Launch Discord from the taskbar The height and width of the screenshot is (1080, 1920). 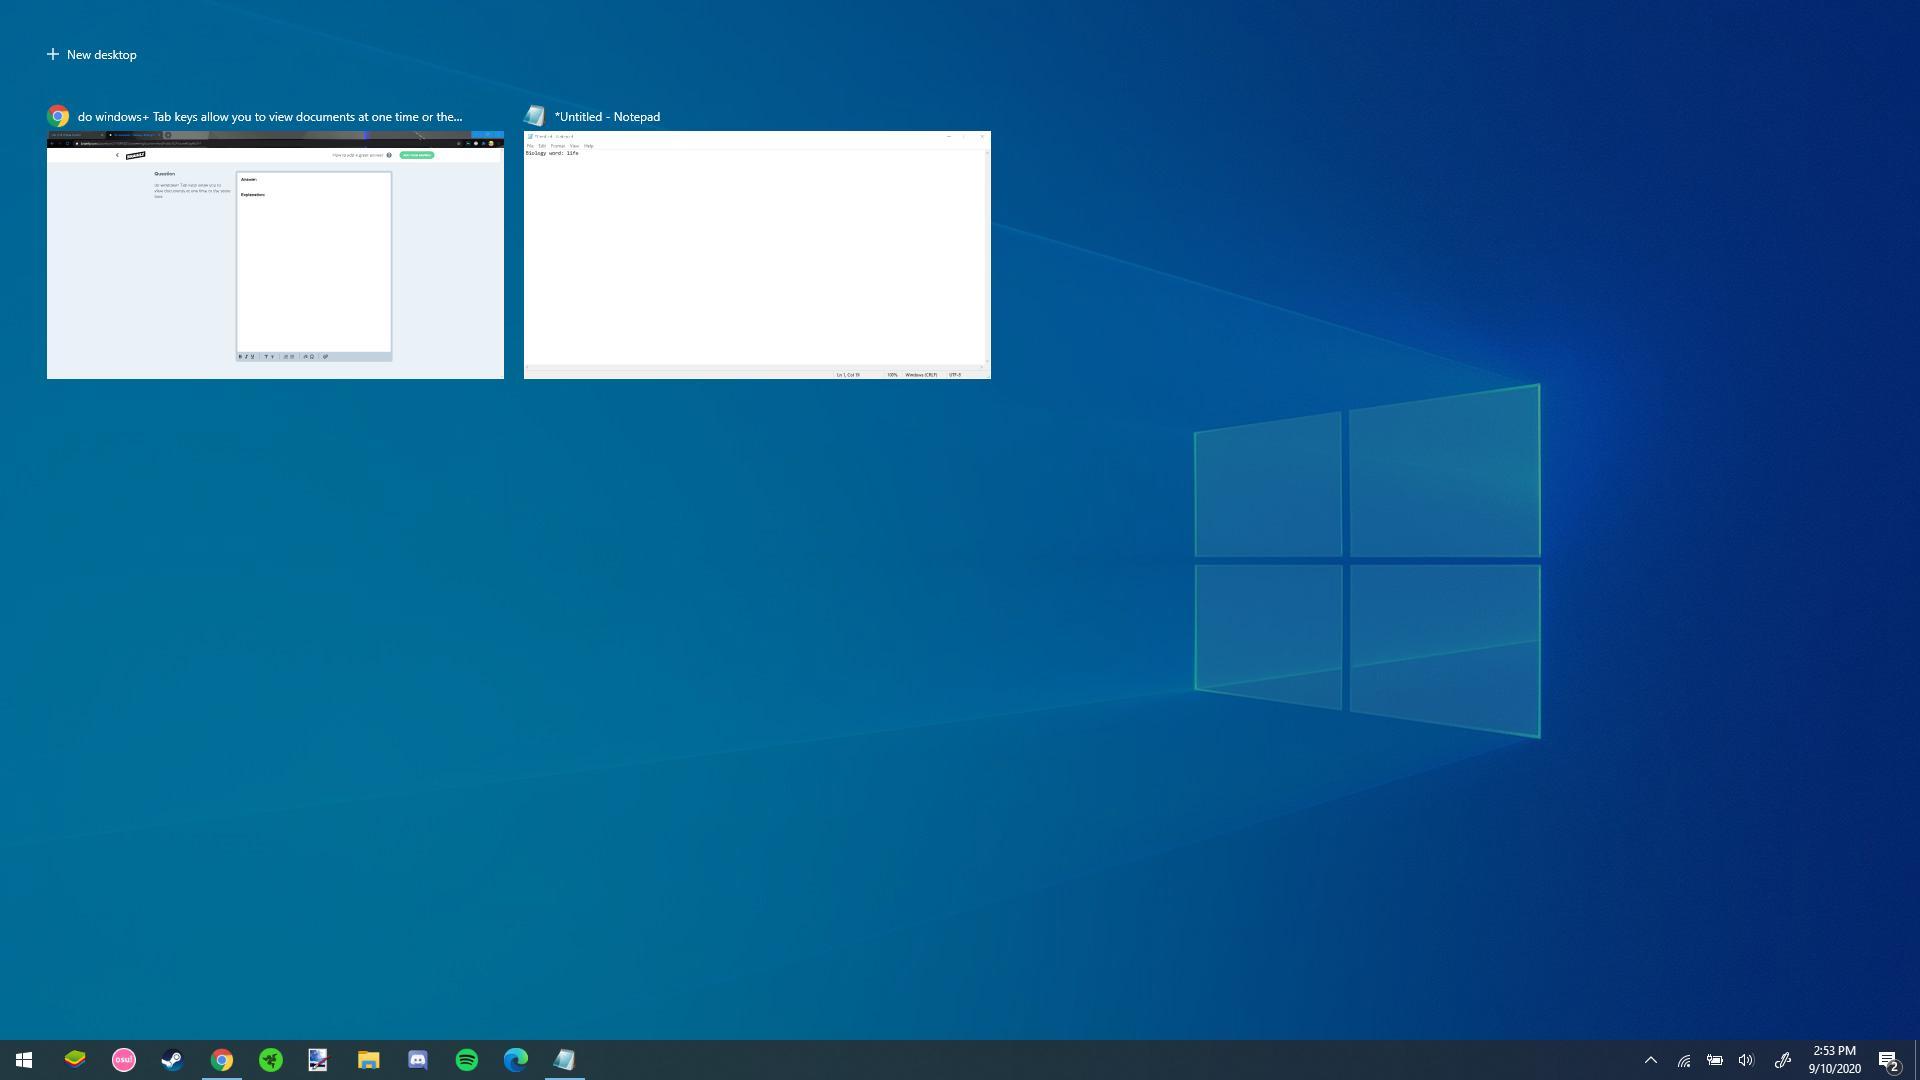pyautogui.click(x=418, y=1060)
